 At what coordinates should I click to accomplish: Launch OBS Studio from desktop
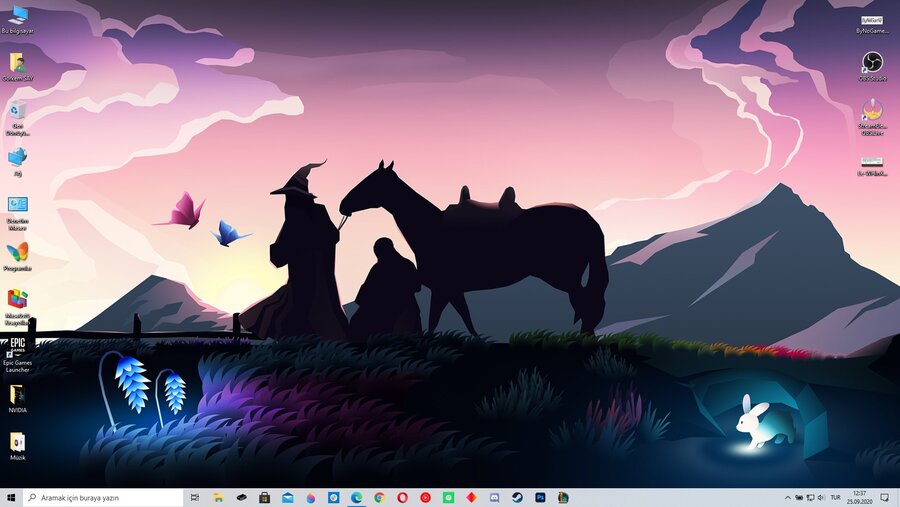pyautogui.click(x=872, y=67)
